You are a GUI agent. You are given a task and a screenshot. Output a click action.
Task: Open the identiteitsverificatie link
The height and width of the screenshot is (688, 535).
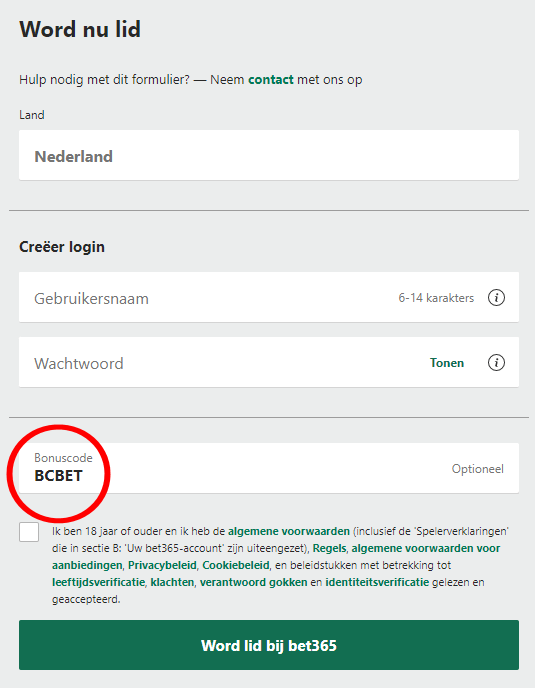377,582
